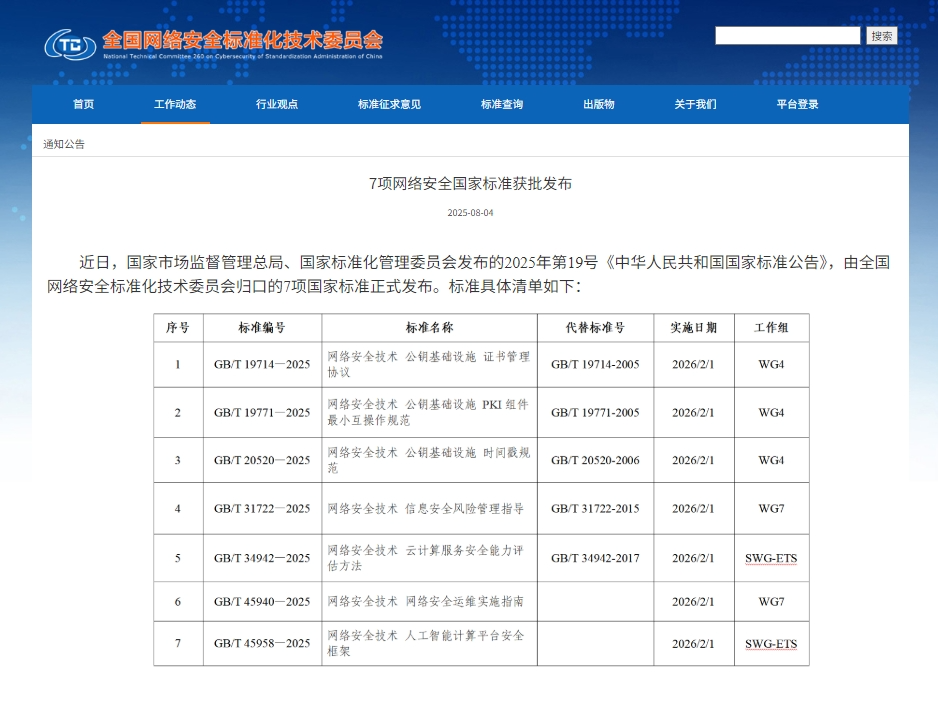Open 标准征求意见 in navigation bar
Viewport: 938px width, 705px height.
389,104
